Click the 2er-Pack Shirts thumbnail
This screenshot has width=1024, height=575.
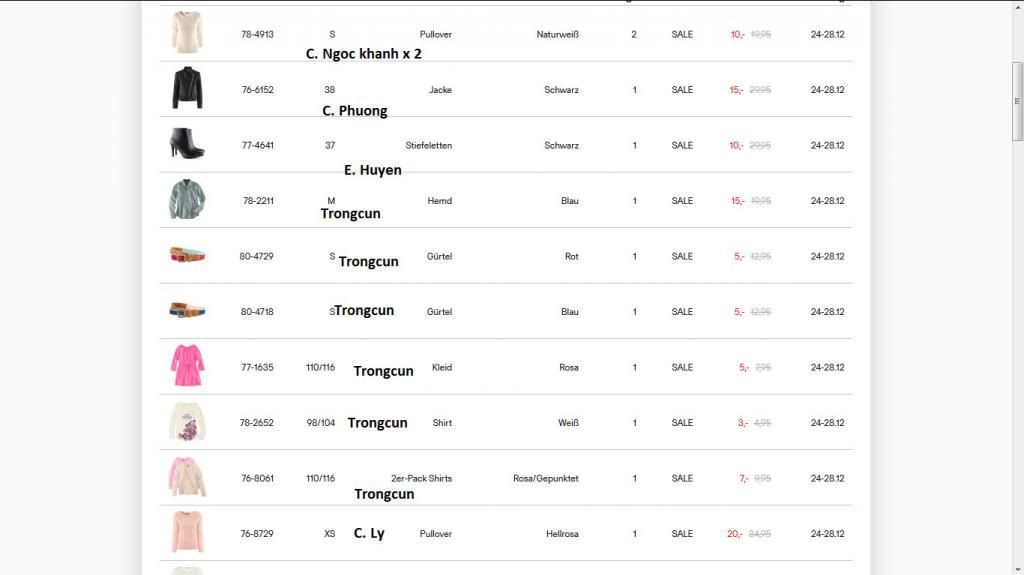click(x=187, y=477)
